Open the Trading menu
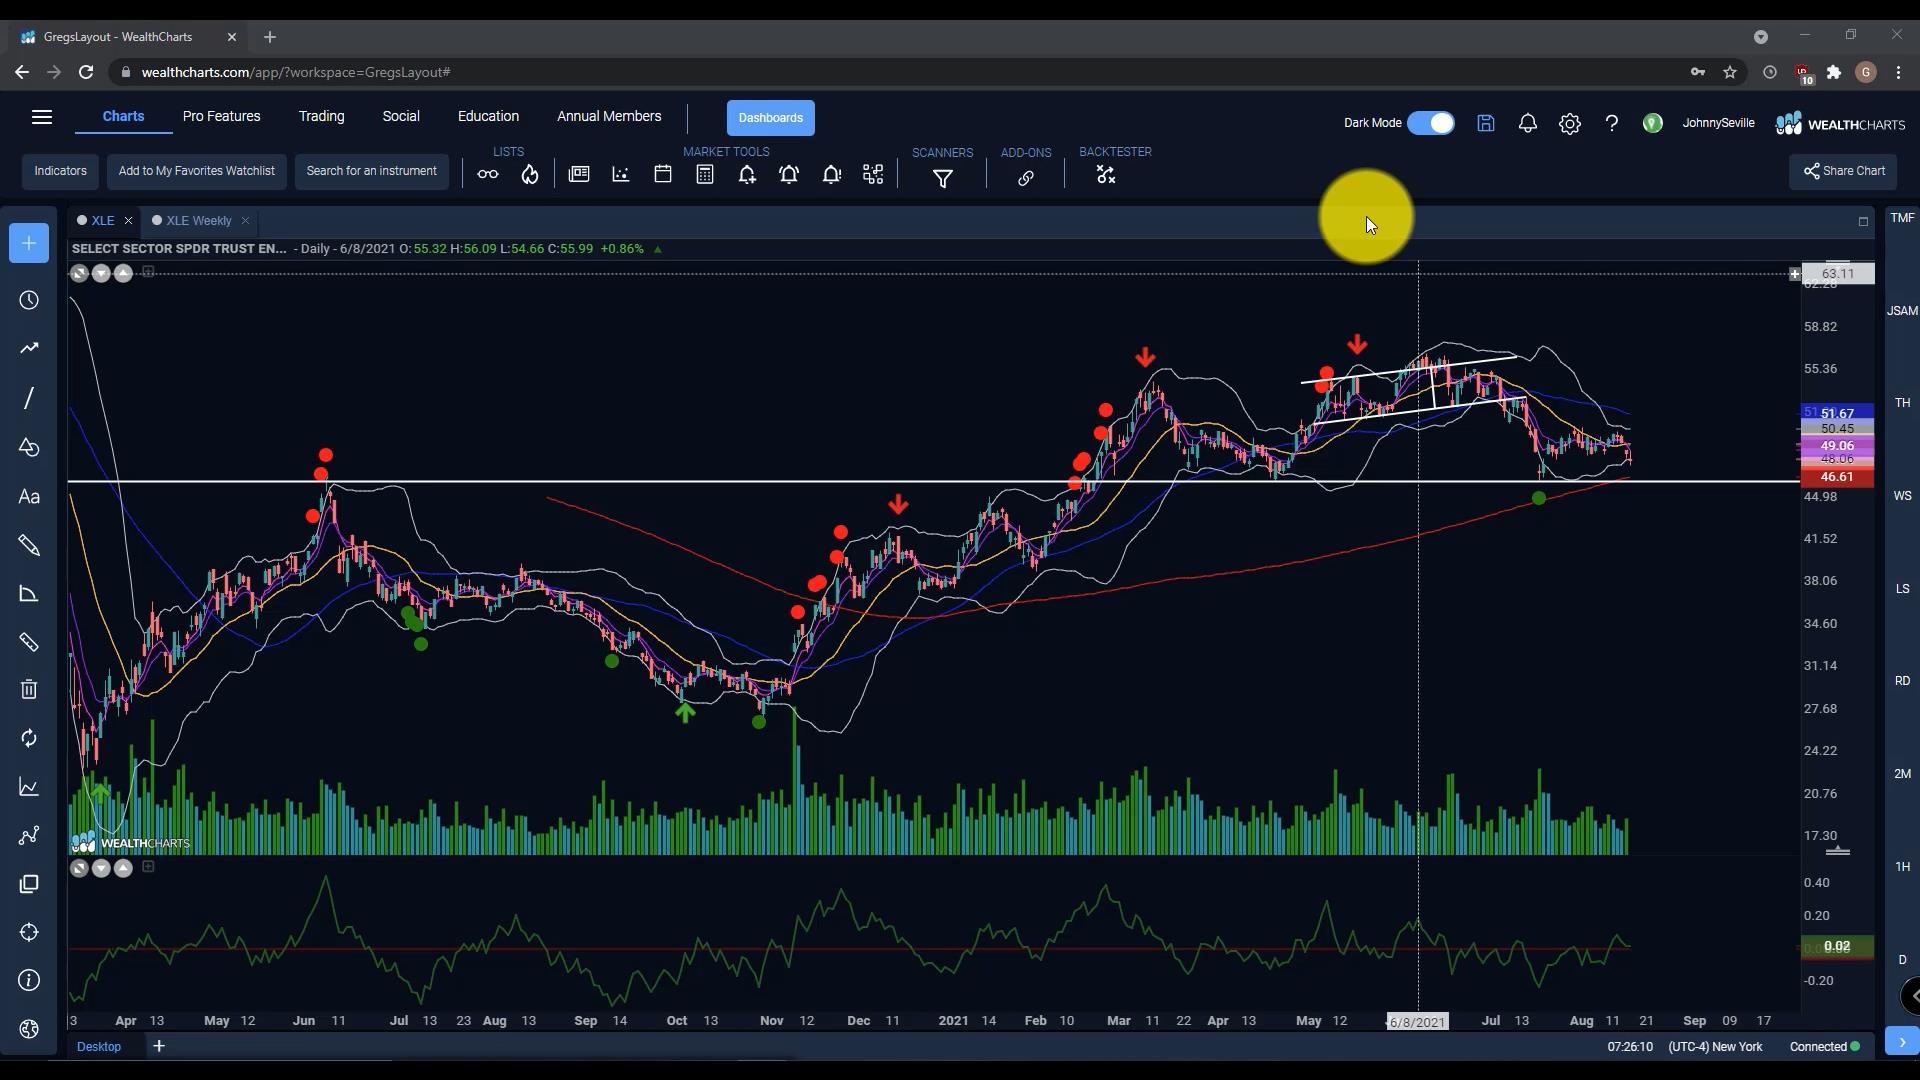Screen dimensions: 1920x1080 (x=321, y=117)
